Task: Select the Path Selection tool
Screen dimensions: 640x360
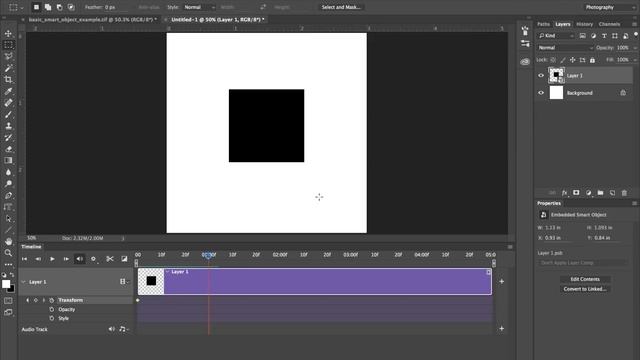Action: click(x=8, y=219)
